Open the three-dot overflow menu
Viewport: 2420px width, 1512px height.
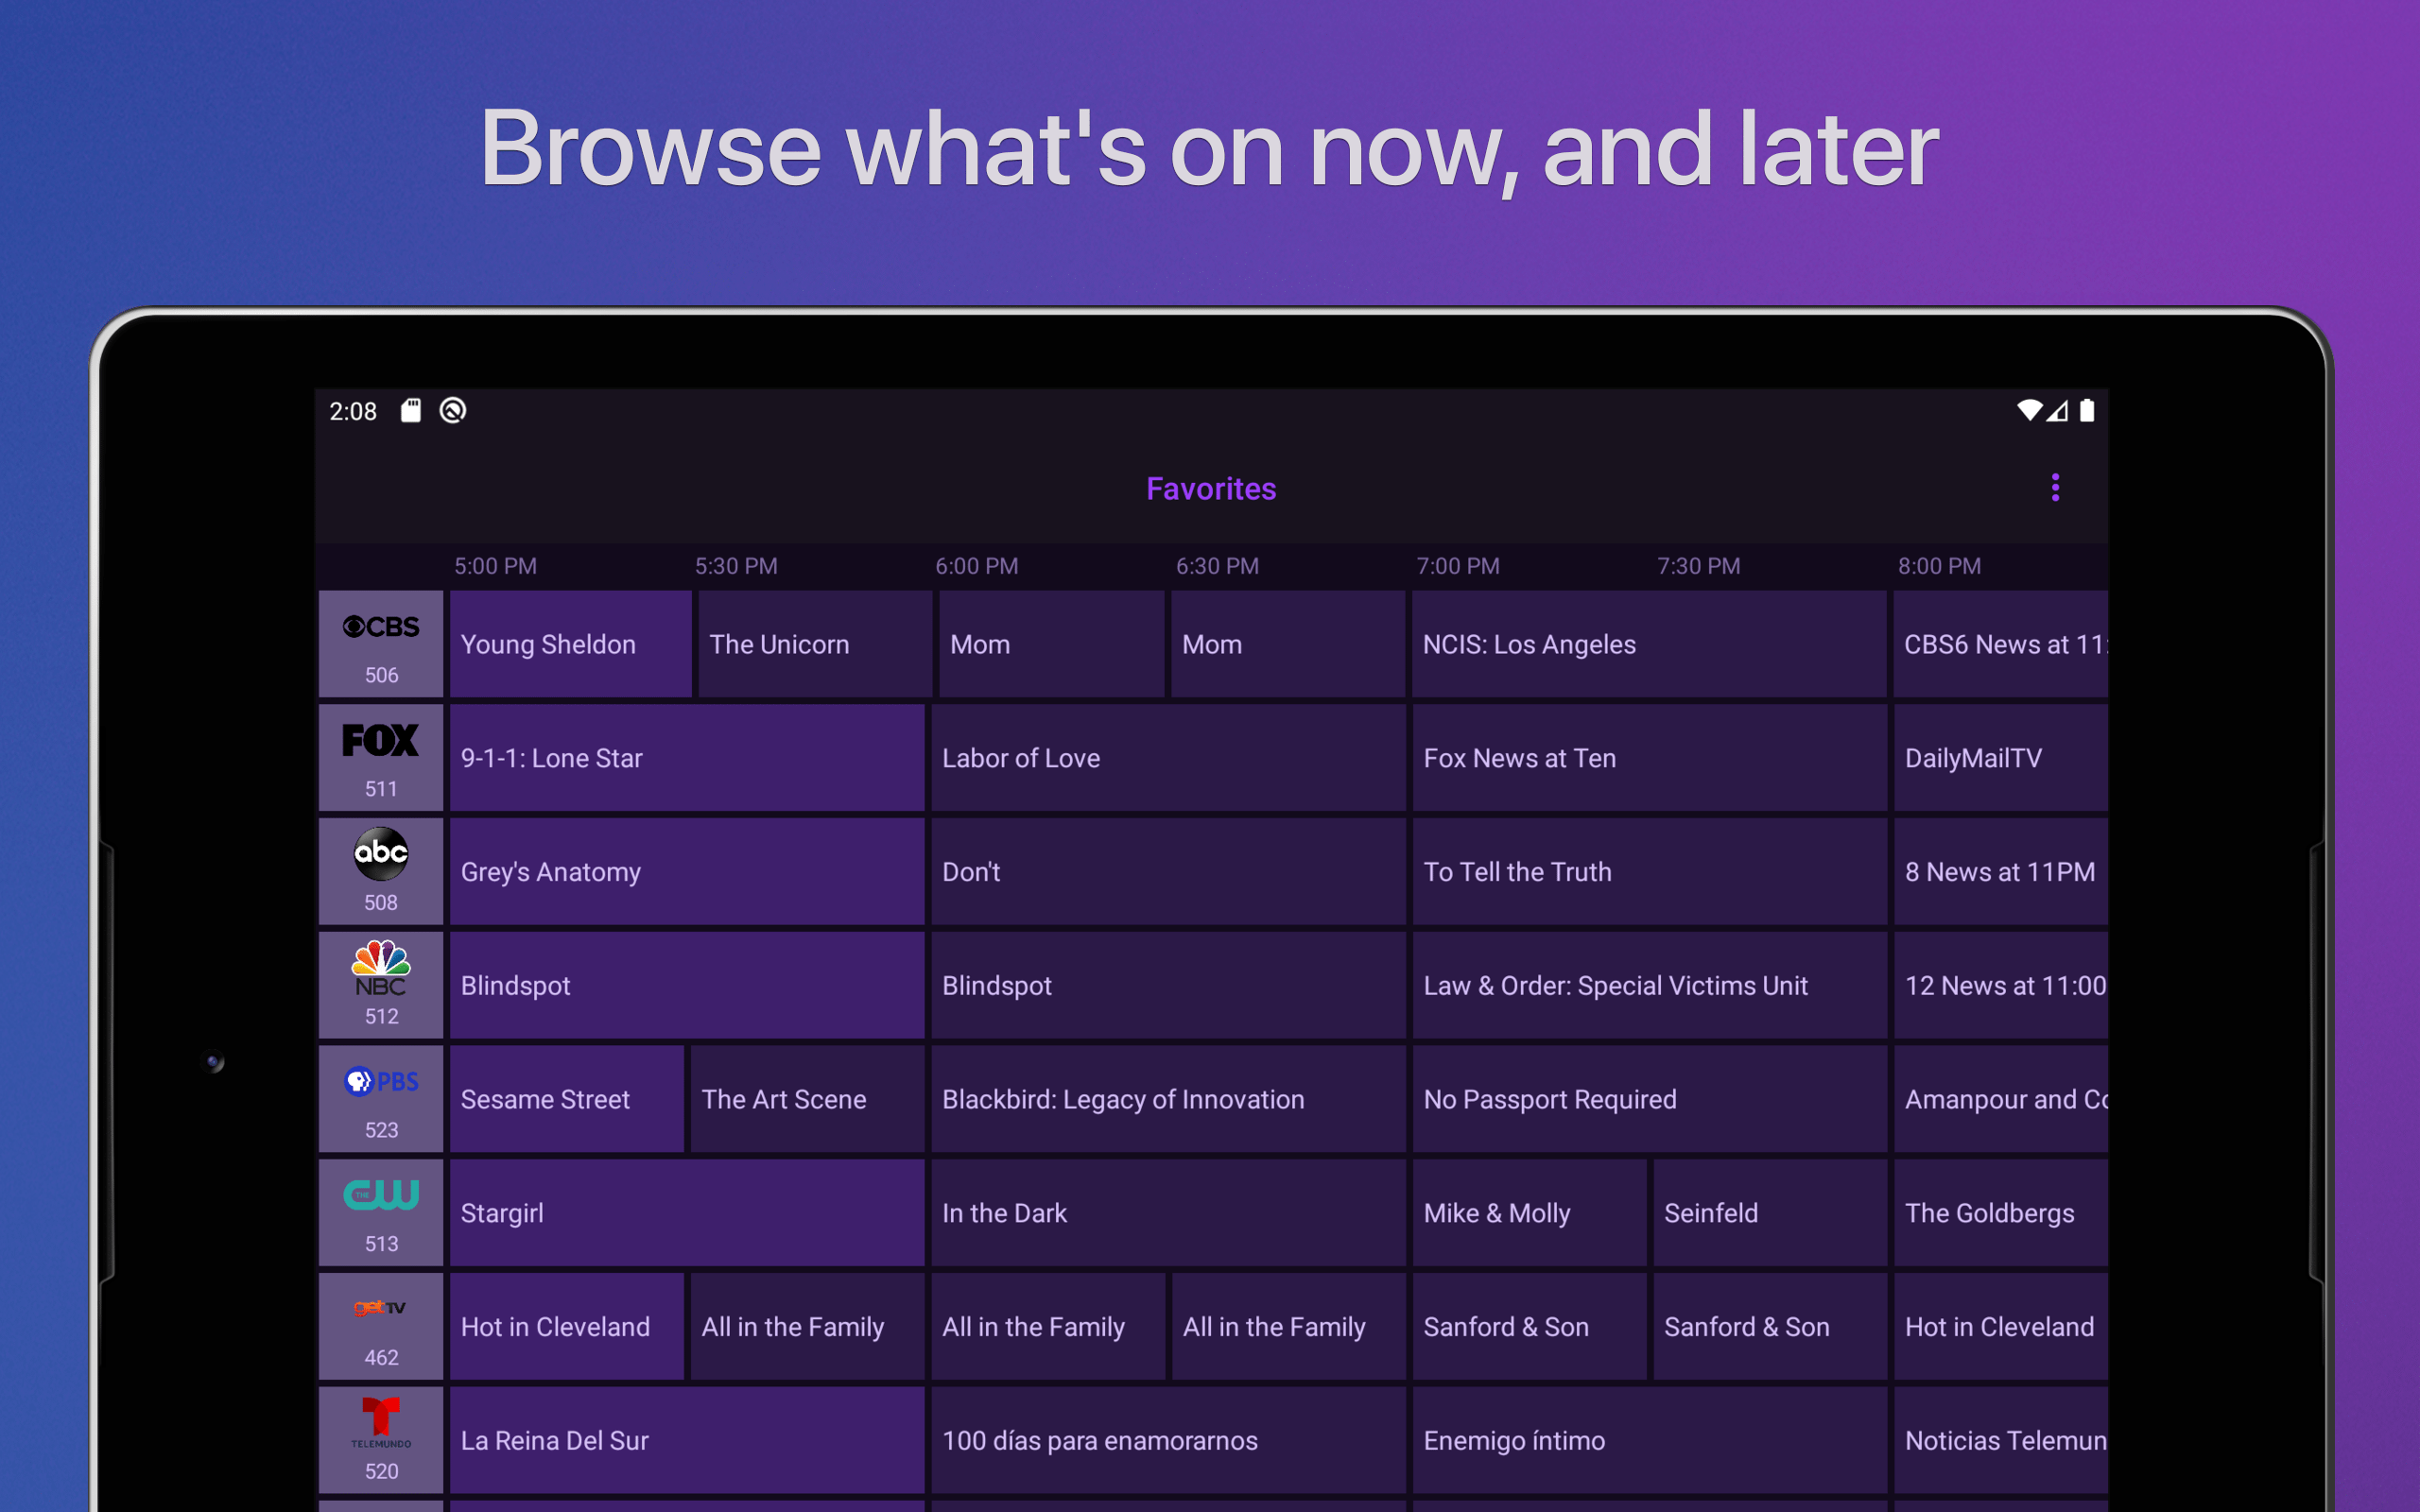(2056, 487)
